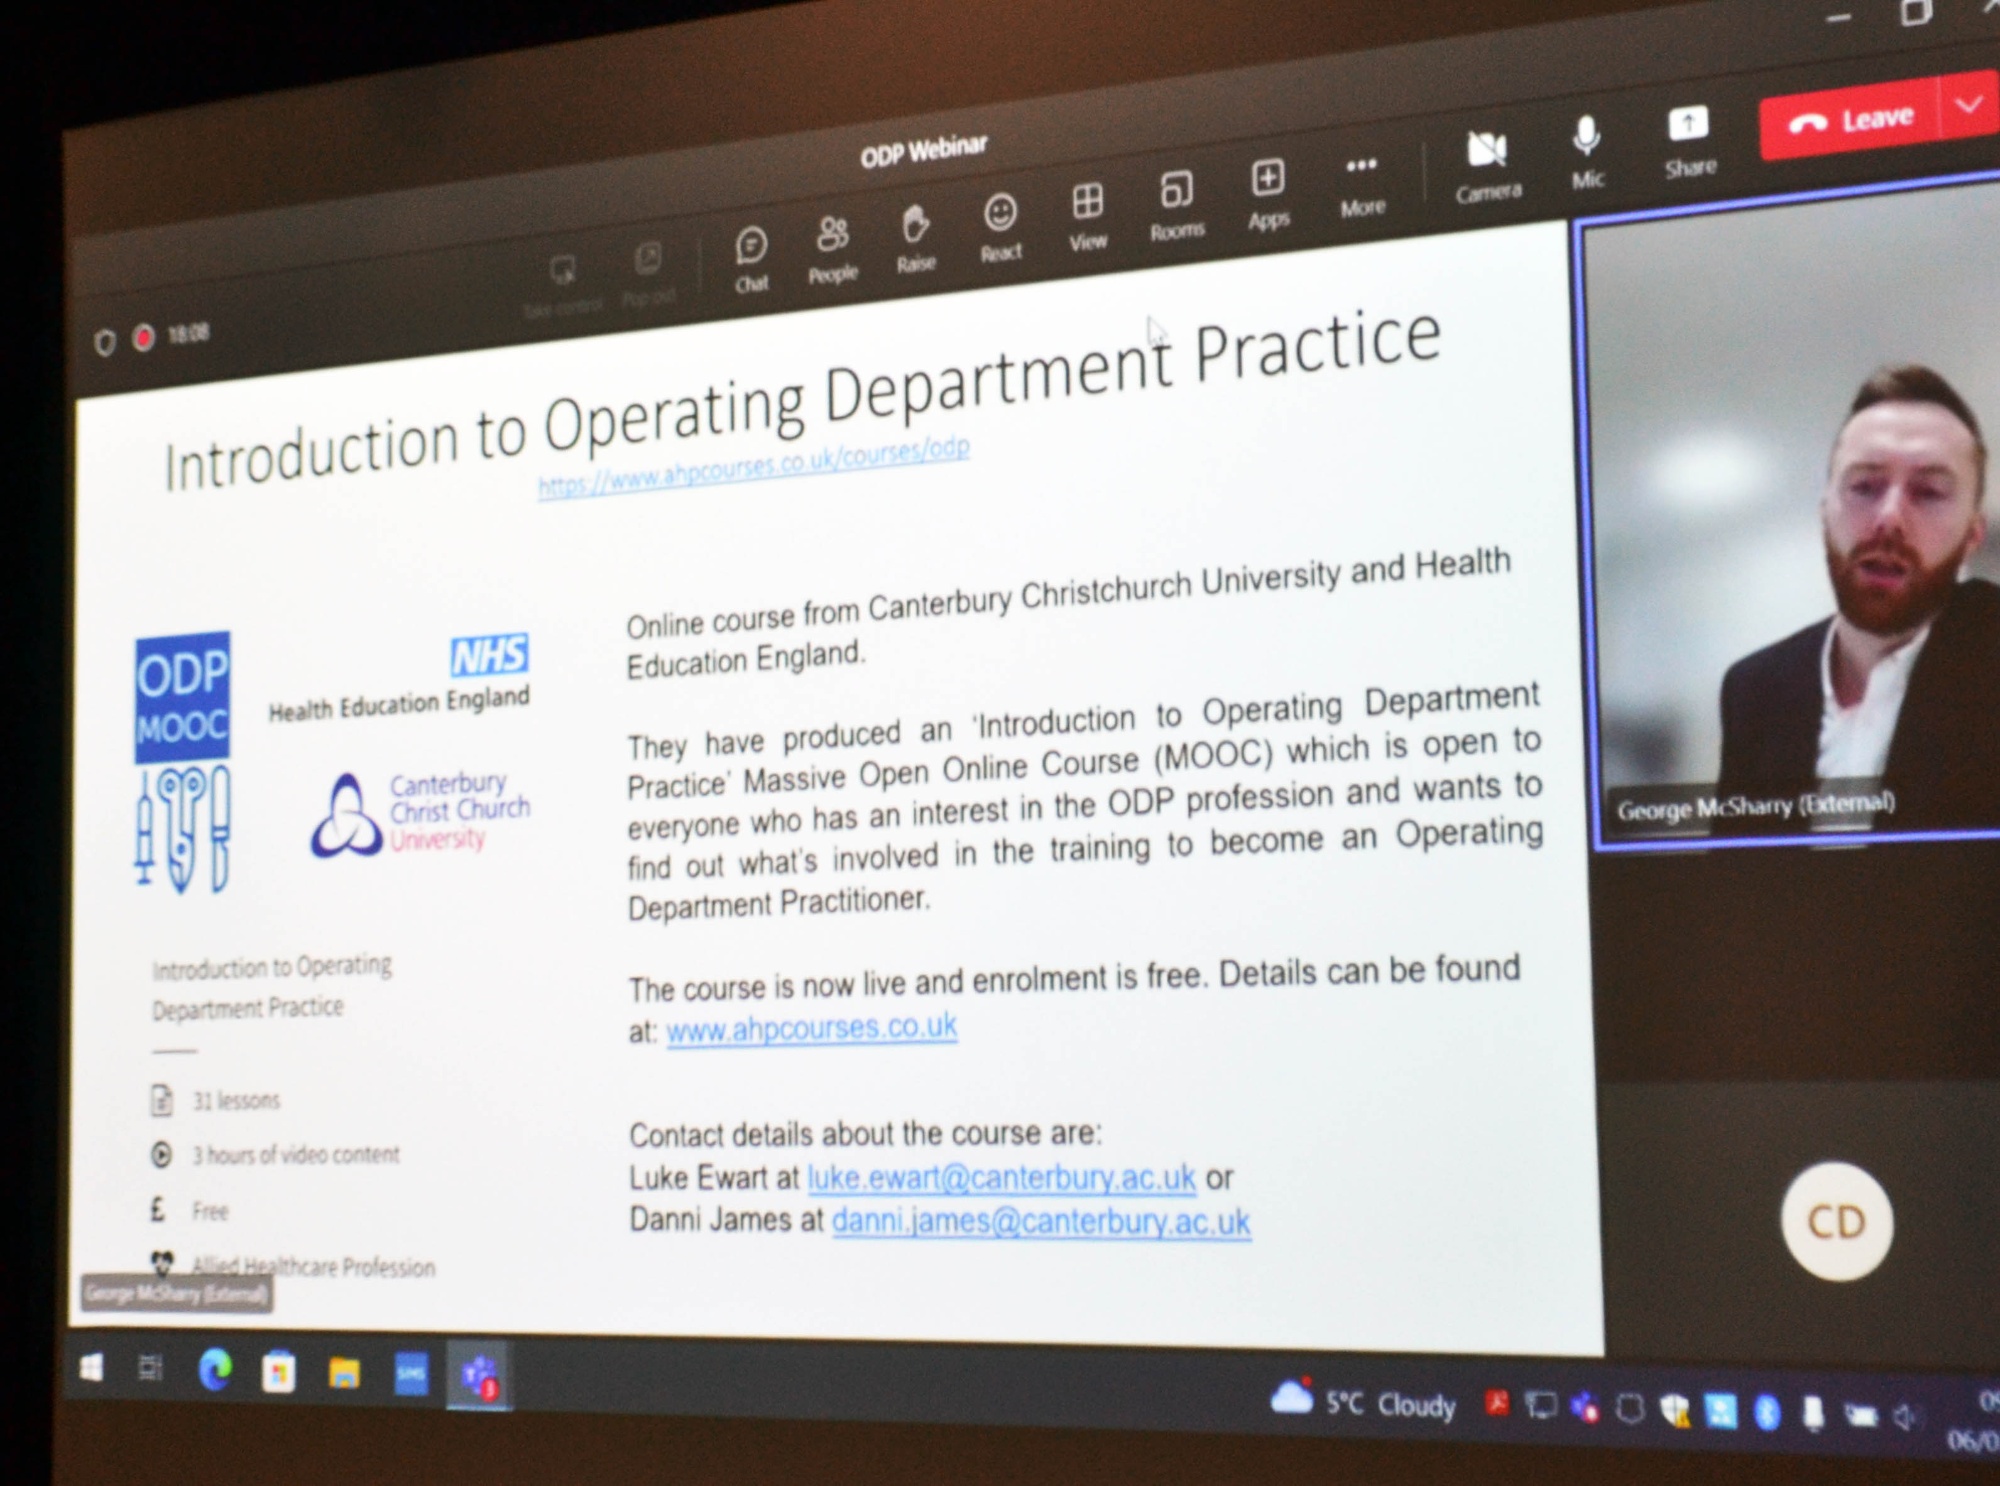Click the CD participant avatar
2000x1486 pixels.
[x=1837, y=1221]
